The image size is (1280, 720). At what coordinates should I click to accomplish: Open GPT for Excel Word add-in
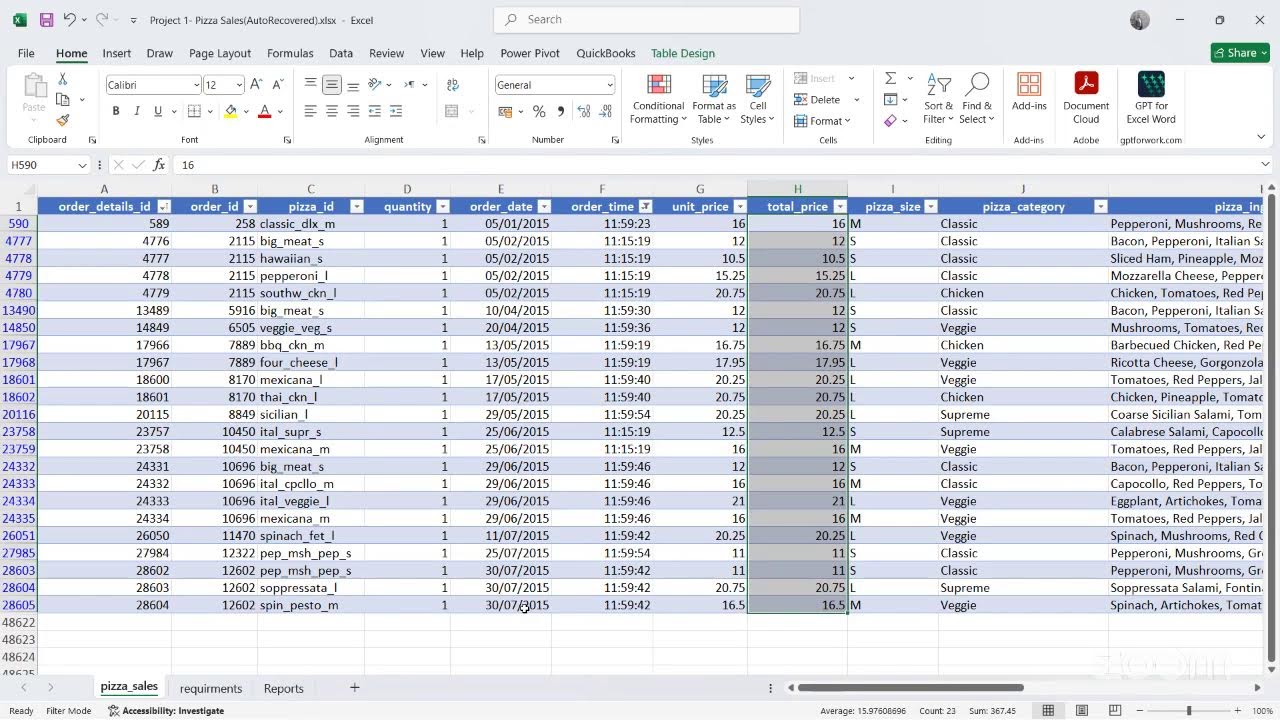[1151, 99]
